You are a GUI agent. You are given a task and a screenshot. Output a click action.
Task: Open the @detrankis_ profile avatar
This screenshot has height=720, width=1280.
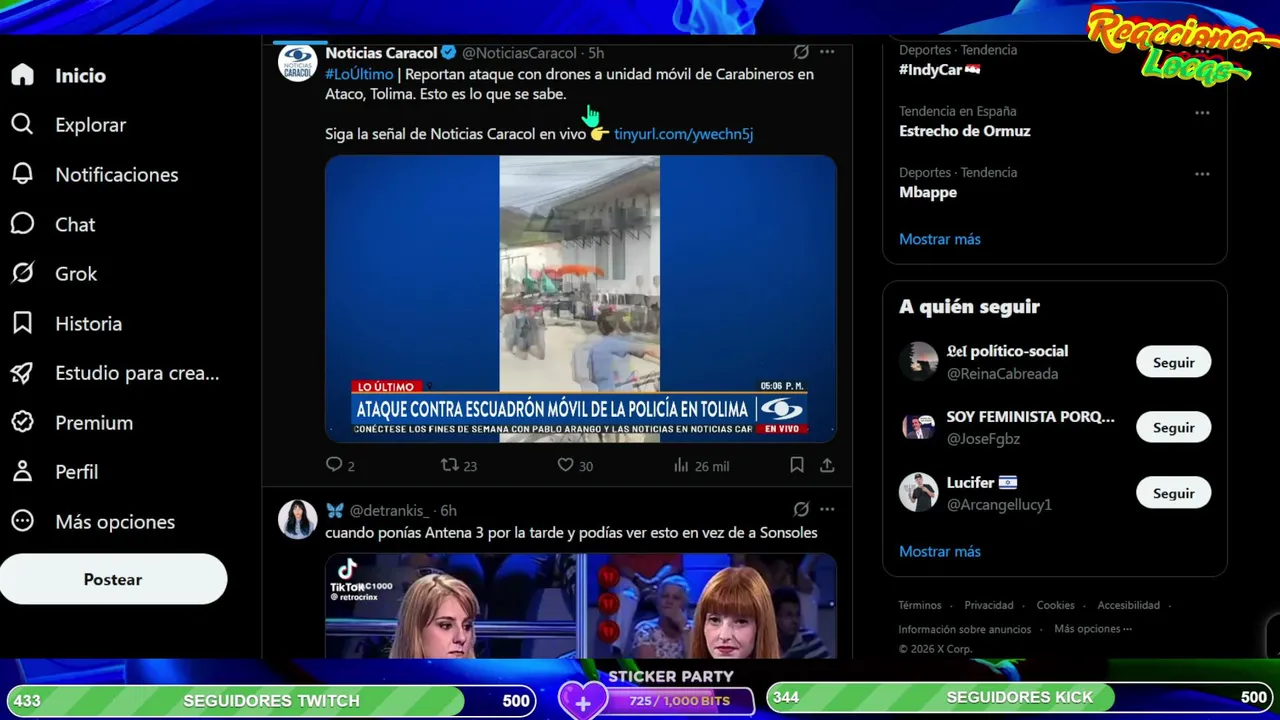click(297, 520)
